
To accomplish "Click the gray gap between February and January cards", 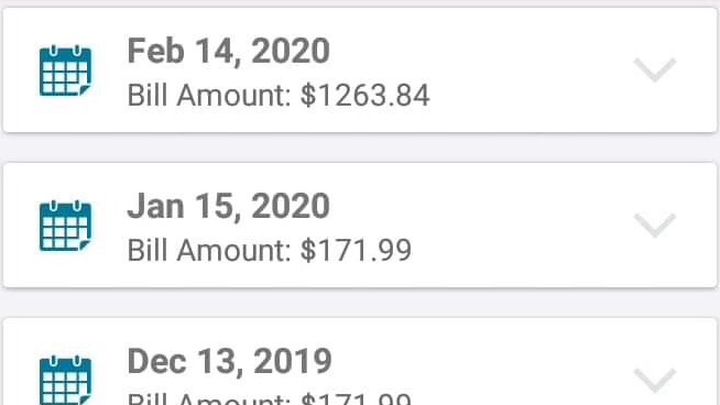I will pyautogui.click(x=360, y=147).
